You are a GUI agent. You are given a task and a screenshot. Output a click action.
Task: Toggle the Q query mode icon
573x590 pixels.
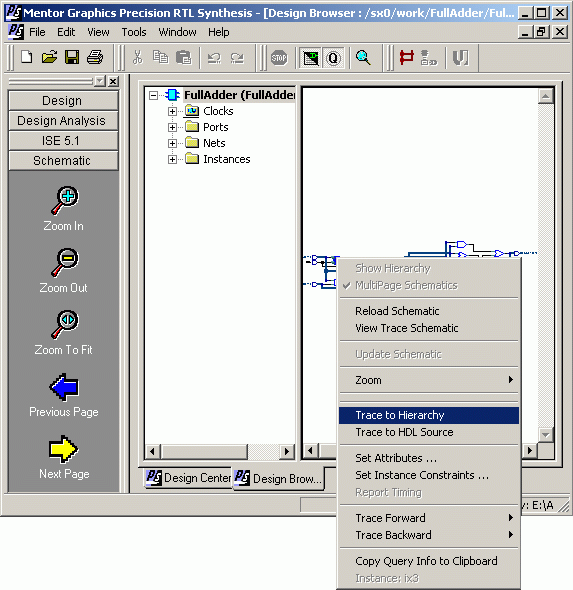coord(333,58)
